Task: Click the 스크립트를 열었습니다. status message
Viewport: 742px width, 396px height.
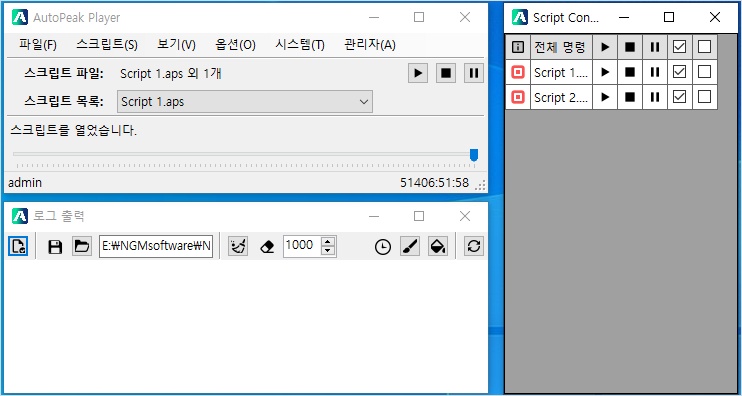Action: click(73, 131)
